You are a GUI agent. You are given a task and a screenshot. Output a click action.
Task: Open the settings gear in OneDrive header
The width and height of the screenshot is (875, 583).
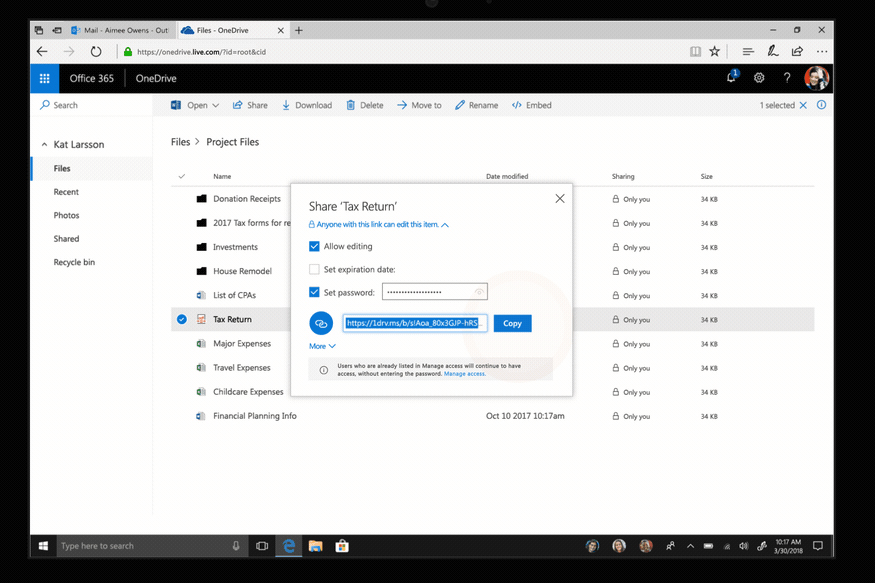[x=759, y=78]
